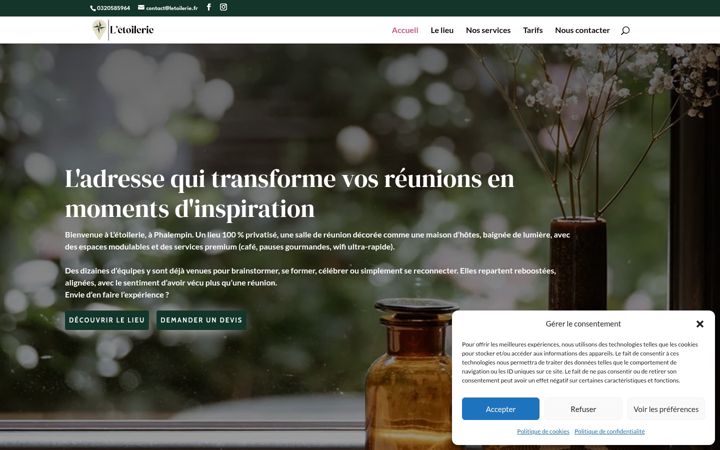This screenshot has width=720, height=450.
Task: Click the L'etoilerie logo
Action: point(123,30)
